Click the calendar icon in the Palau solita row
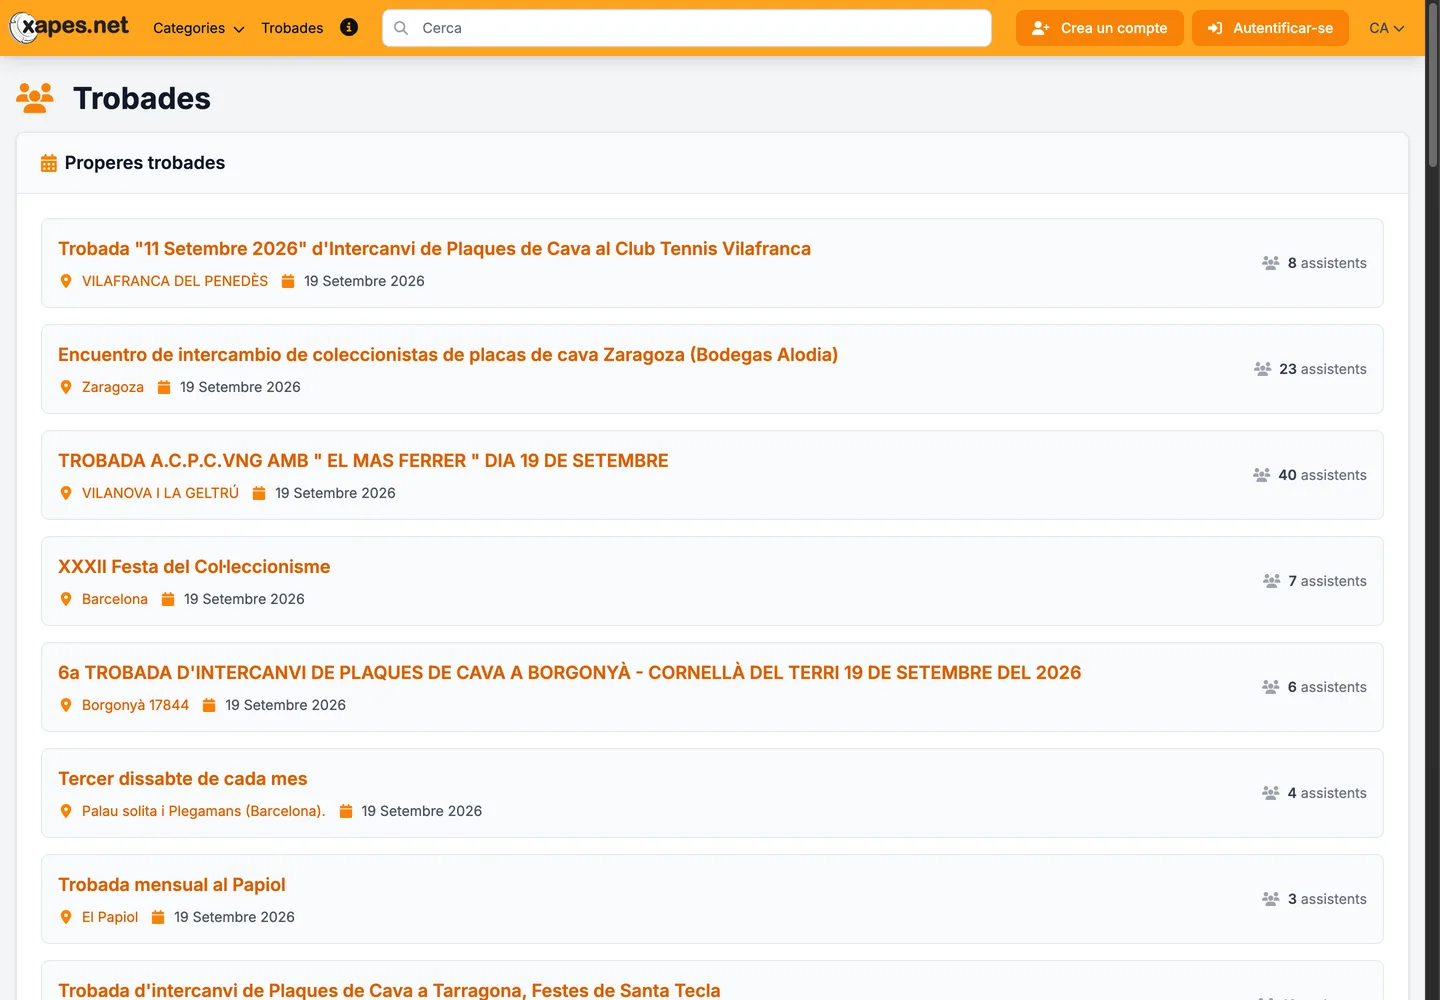1440x1000 pixels. click(x=346, y=811)
